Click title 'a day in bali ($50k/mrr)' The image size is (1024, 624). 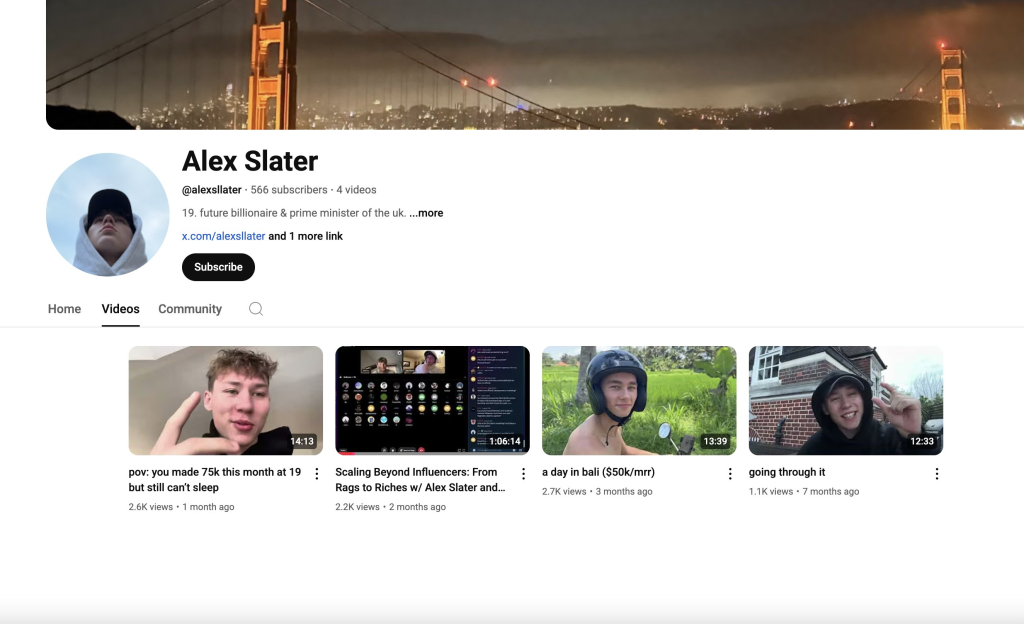pos(598,472)
